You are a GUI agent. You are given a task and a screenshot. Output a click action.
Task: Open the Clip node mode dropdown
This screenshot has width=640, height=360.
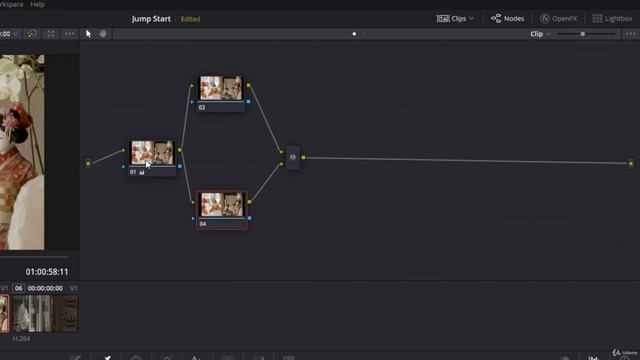(540, 34)
